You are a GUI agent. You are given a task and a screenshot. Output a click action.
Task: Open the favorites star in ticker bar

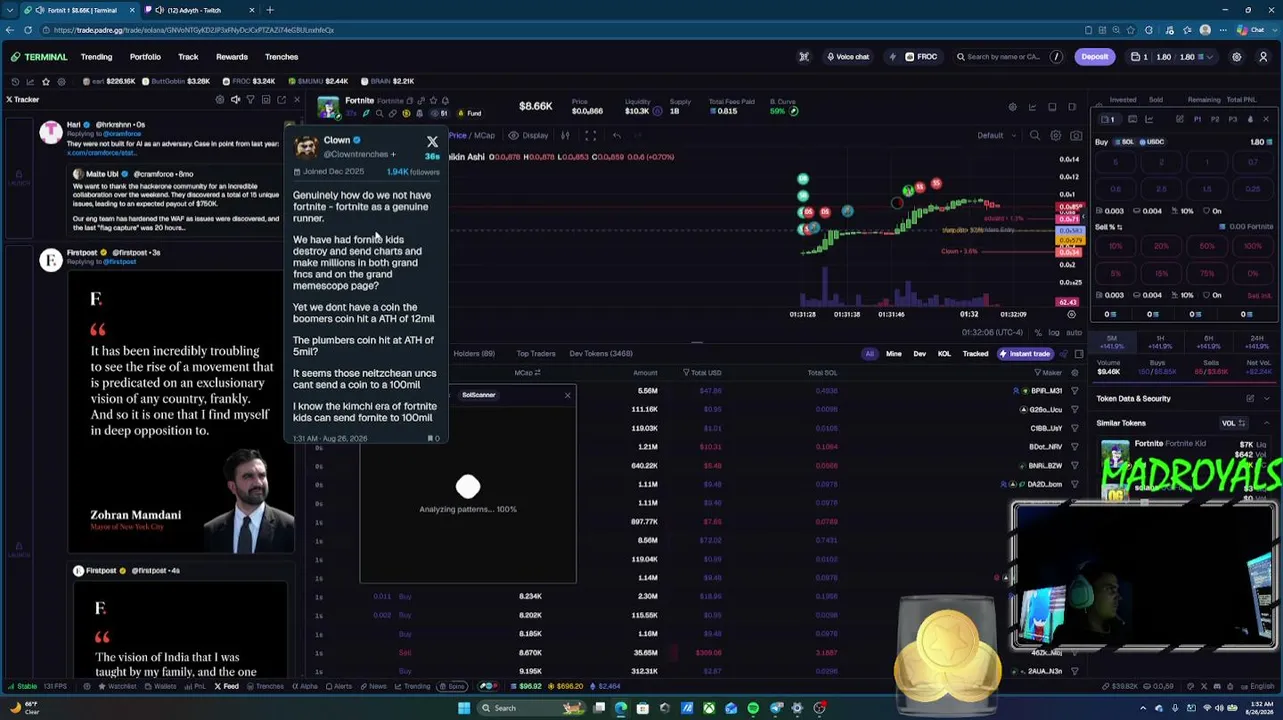[x=45, y=81]
